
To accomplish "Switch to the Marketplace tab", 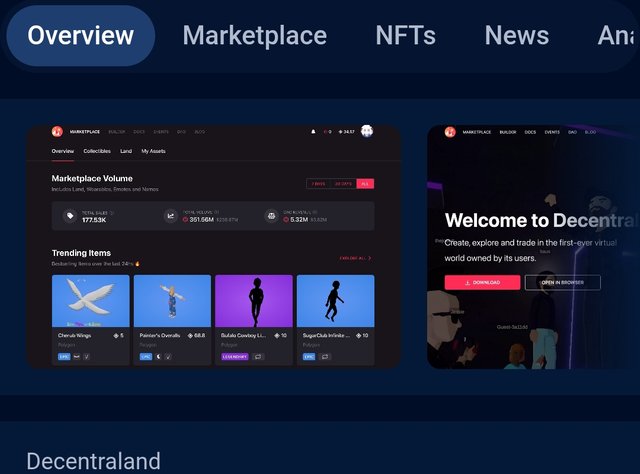I will 255,36.
